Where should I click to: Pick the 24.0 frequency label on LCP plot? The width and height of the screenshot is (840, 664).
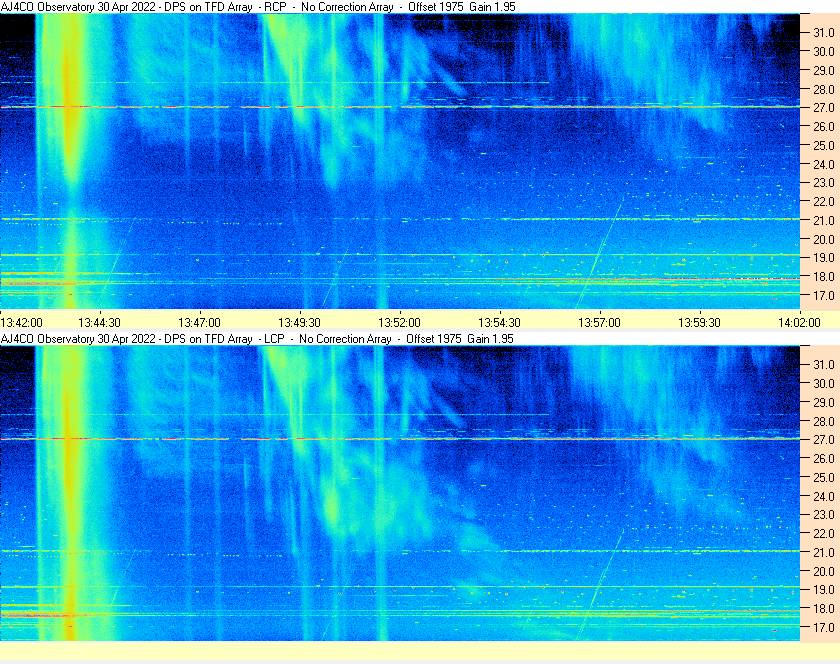[x=824, y=496]
